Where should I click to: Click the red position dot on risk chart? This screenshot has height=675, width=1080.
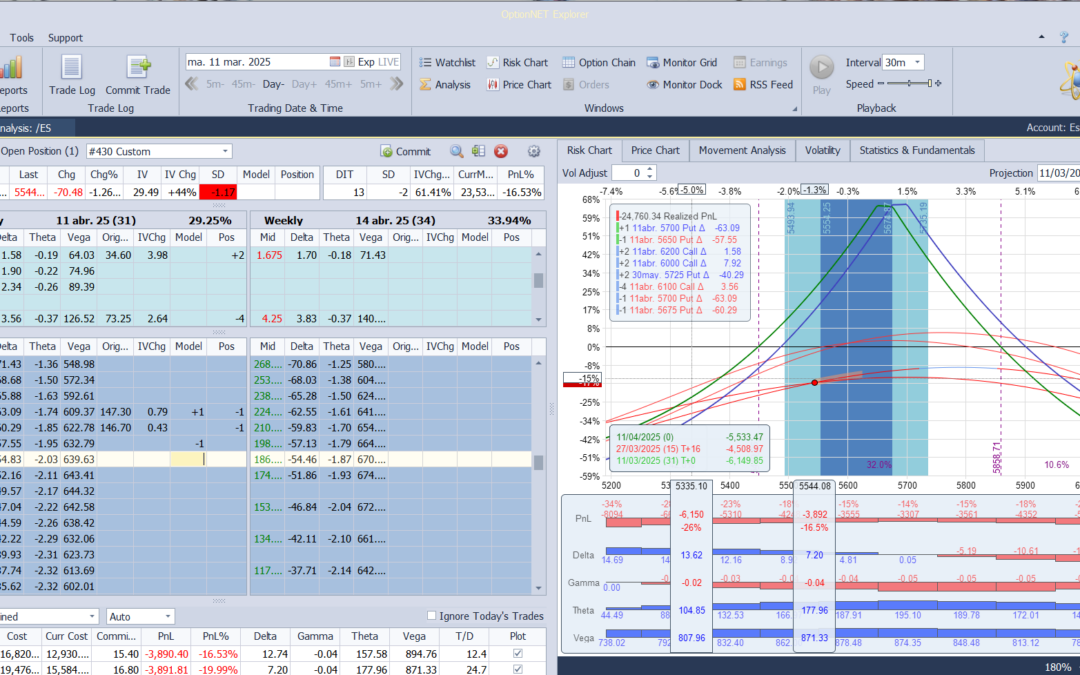[x=815, y=382]
